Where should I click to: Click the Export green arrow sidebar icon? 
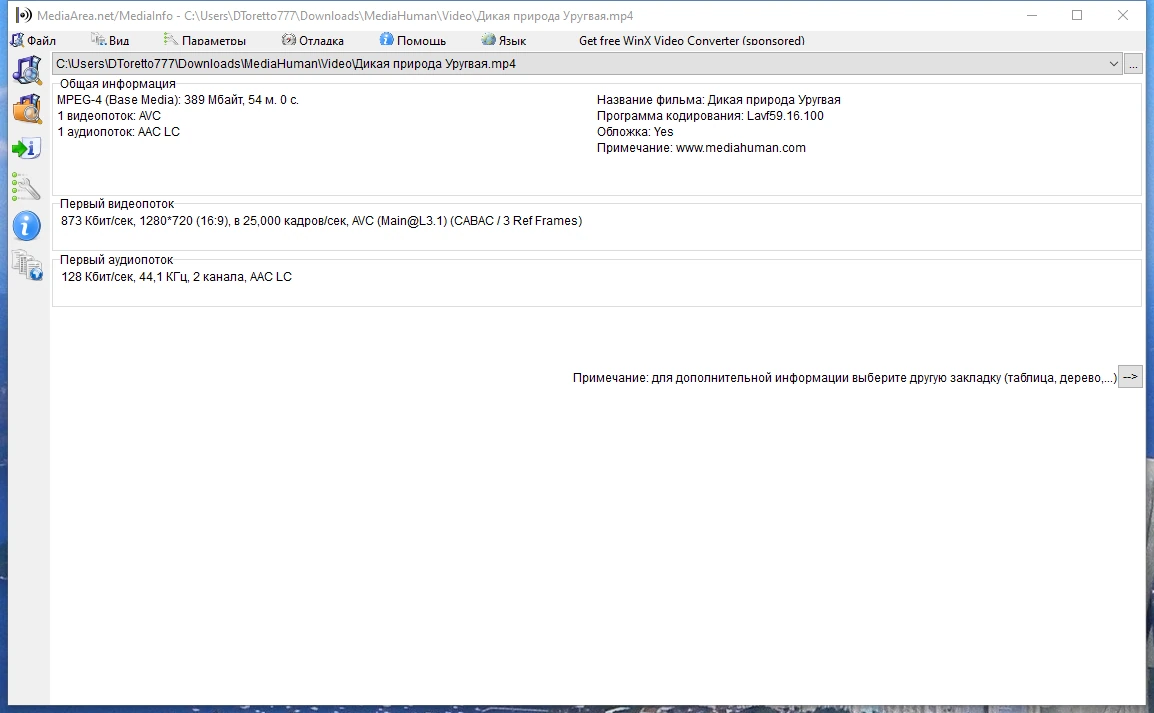coord(26,148)
